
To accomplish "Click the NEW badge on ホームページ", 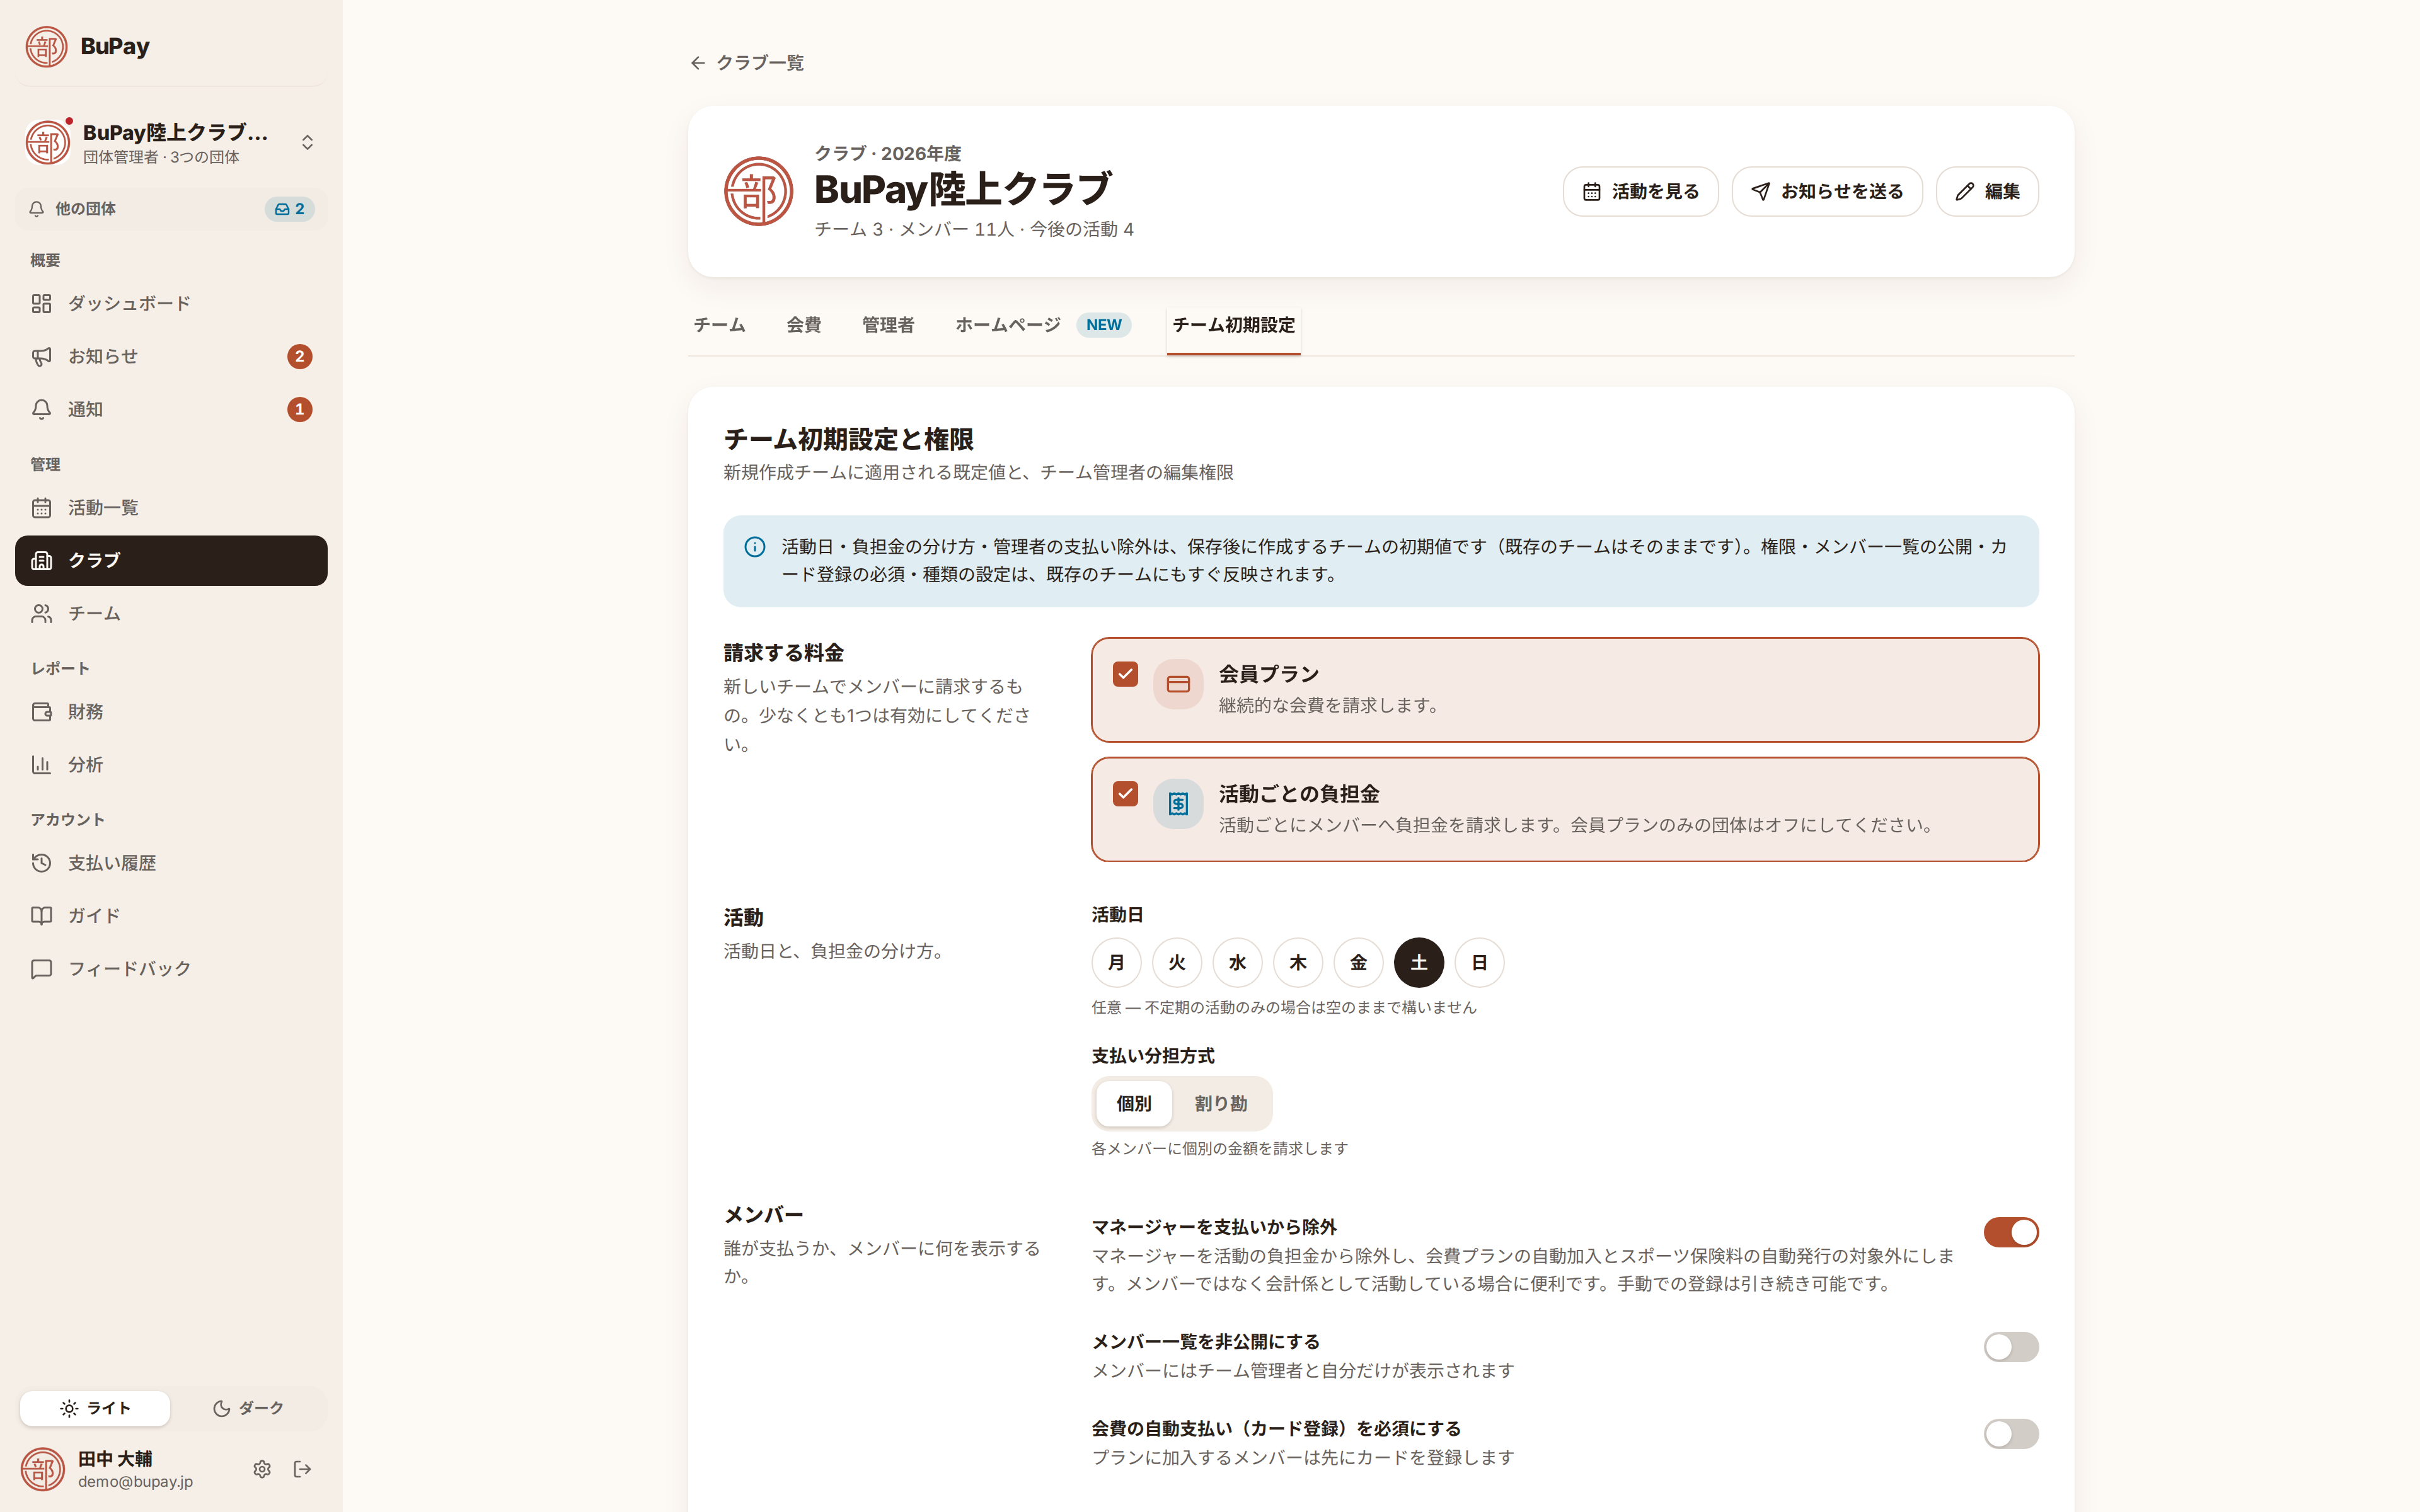I will (1103, 325).
